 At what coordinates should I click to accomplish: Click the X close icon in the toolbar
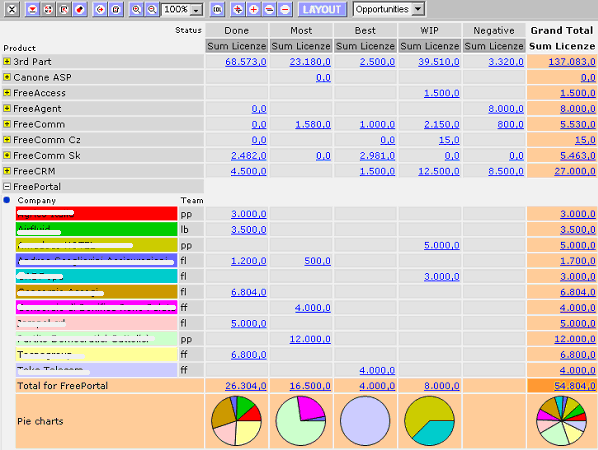click(12, 9)
